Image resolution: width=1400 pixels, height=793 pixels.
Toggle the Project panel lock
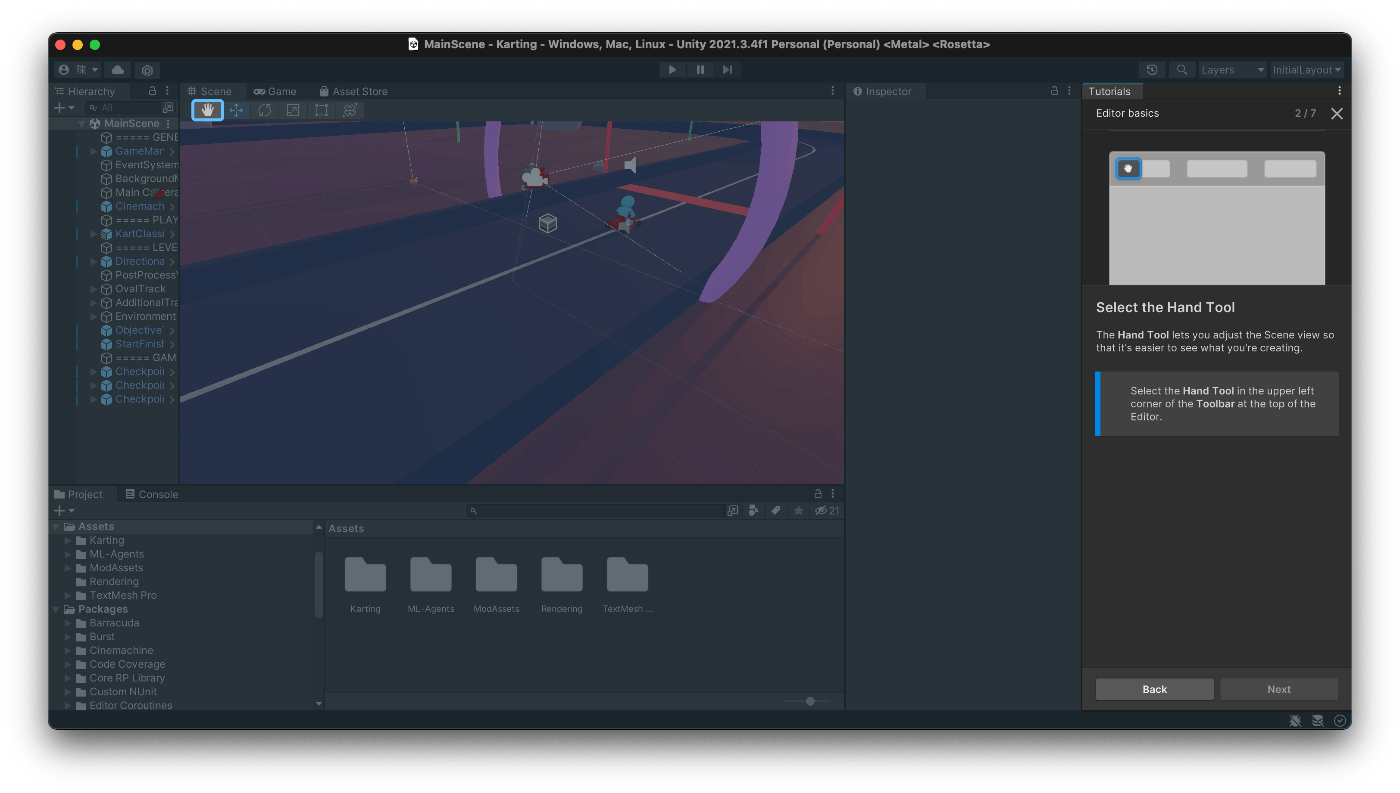(818, 494)
